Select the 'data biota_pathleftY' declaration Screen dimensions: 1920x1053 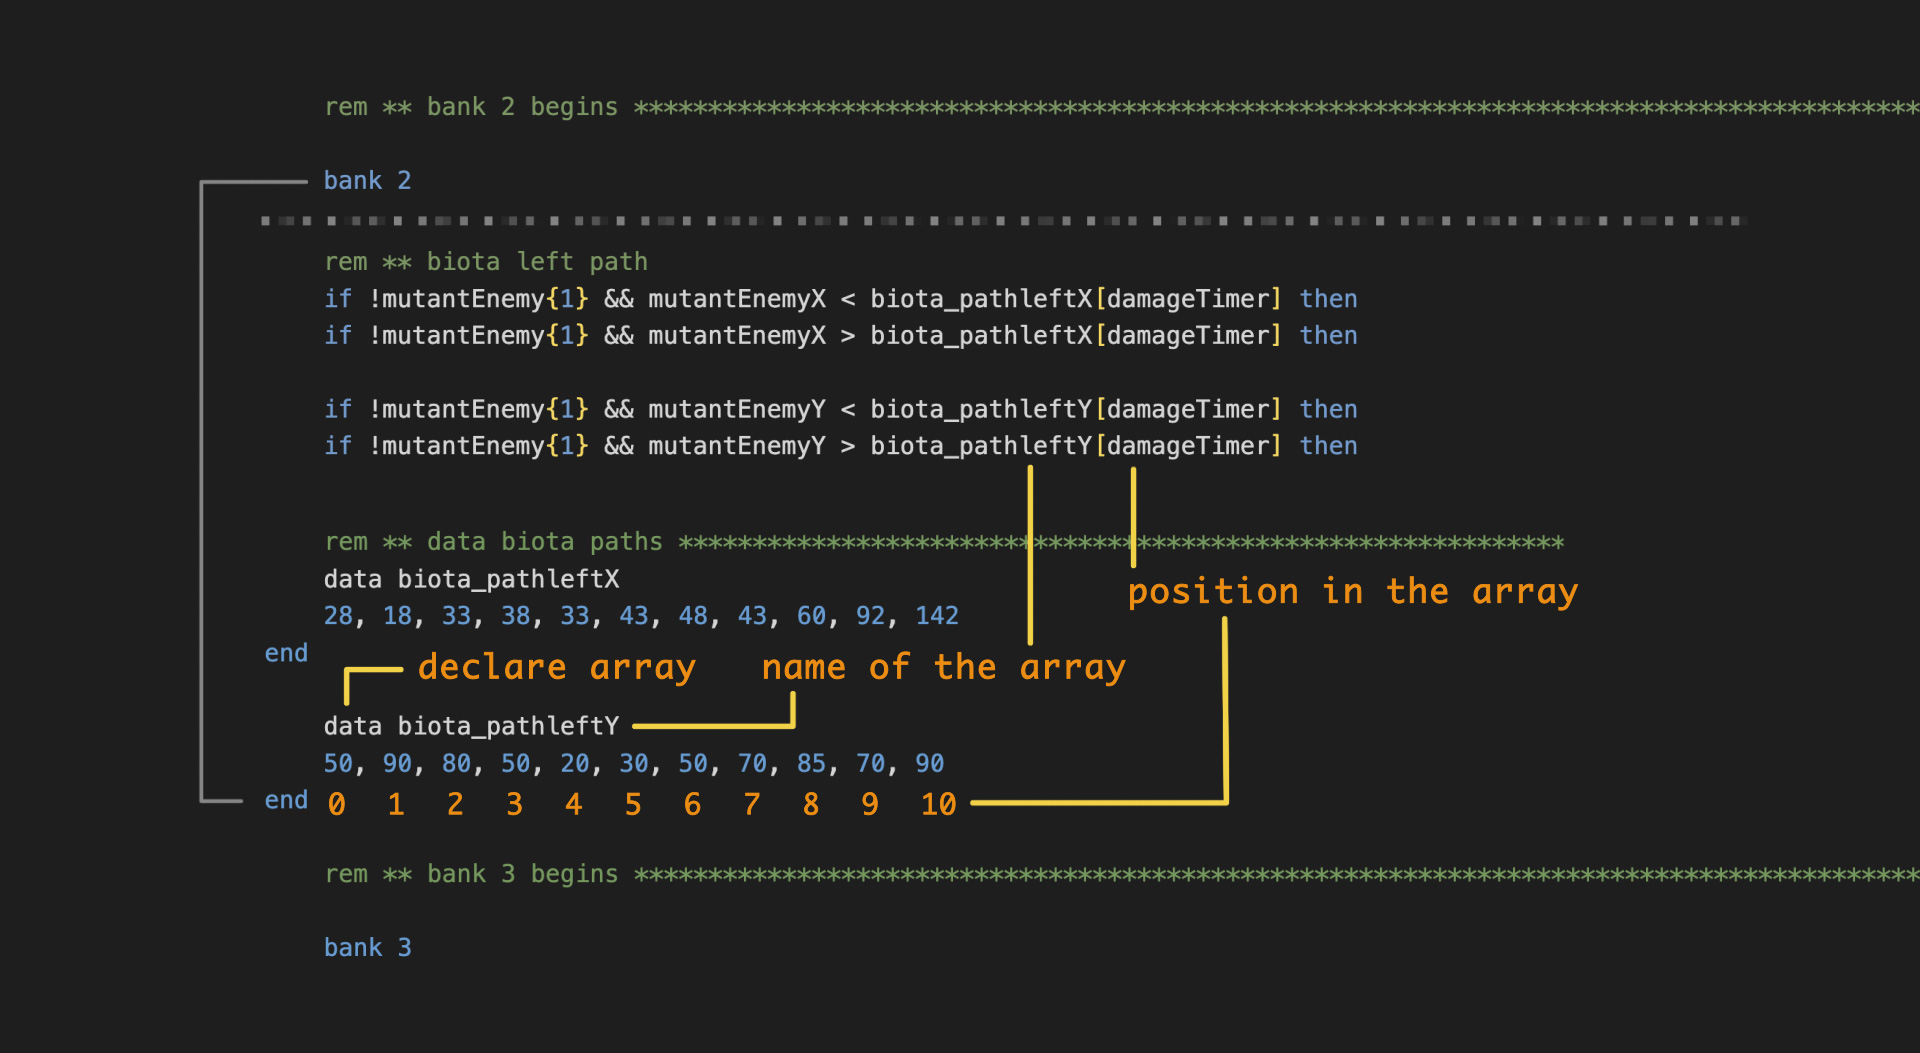coord(472,726)
